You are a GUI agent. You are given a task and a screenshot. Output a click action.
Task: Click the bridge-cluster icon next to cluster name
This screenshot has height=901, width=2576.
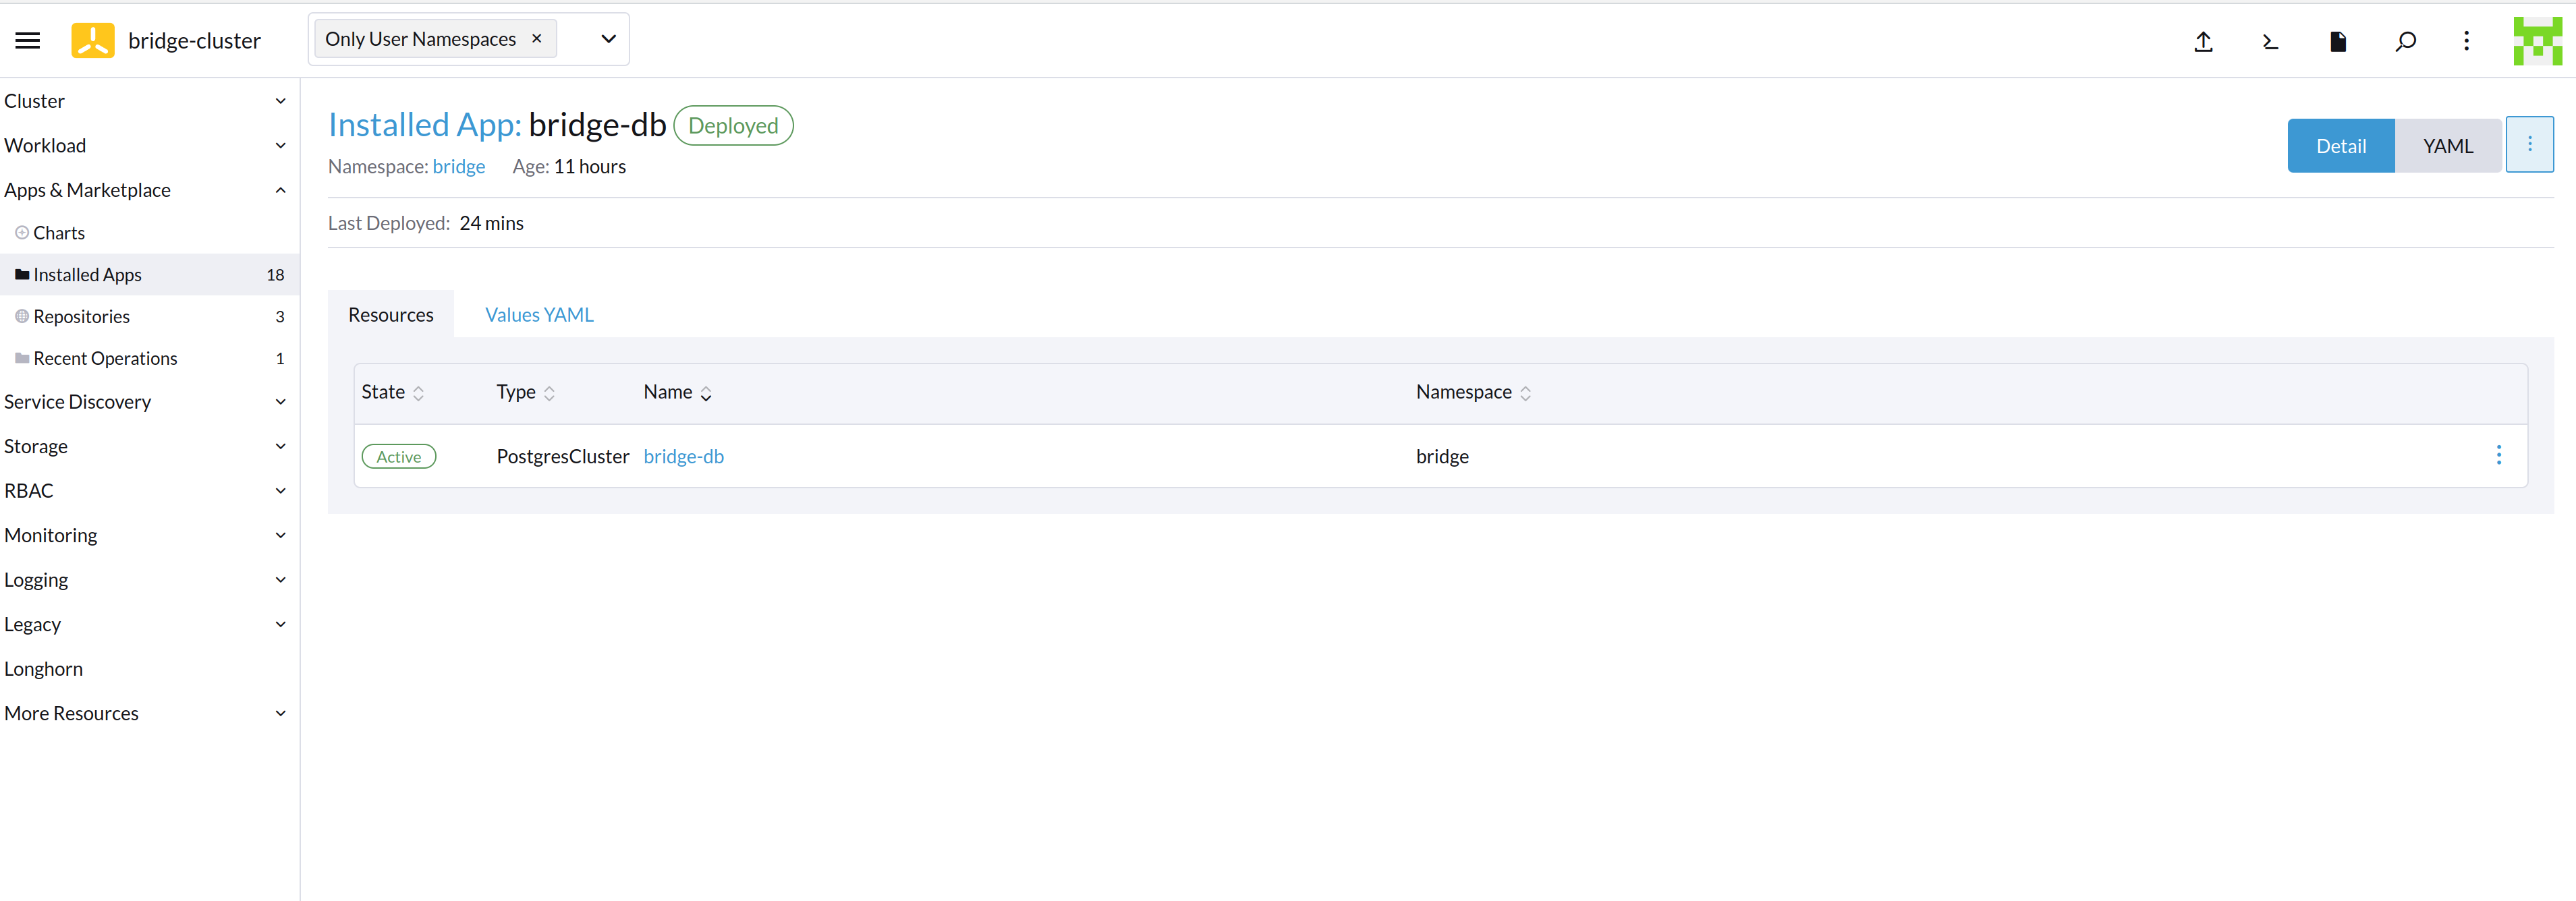92,40
